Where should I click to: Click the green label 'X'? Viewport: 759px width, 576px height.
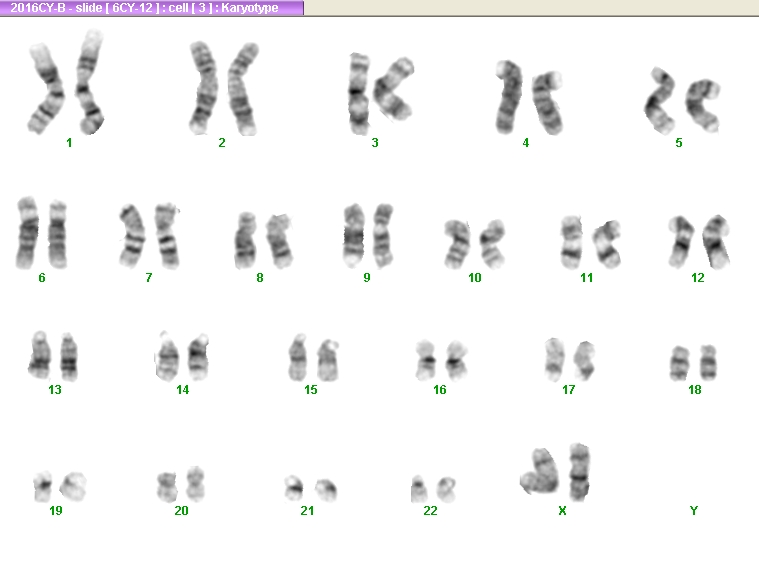click(x=562, y=511)
